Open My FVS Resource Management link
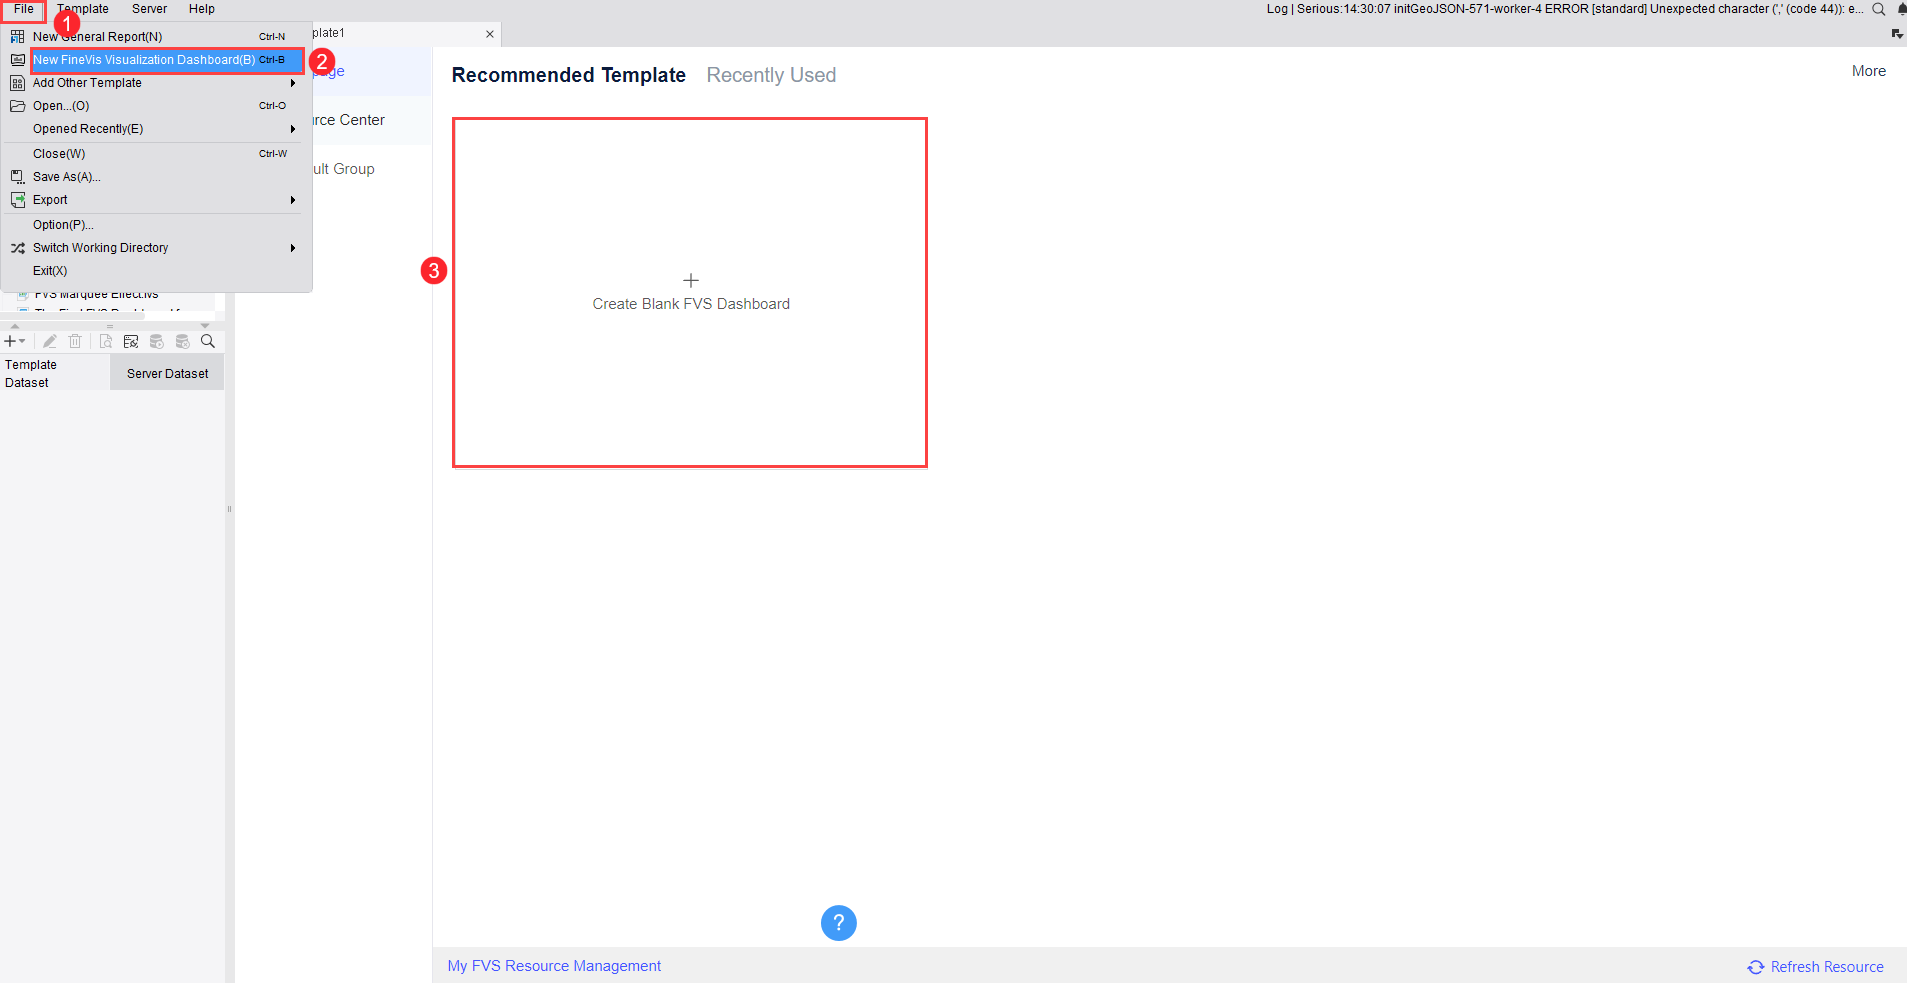 [x=554, y=966]
